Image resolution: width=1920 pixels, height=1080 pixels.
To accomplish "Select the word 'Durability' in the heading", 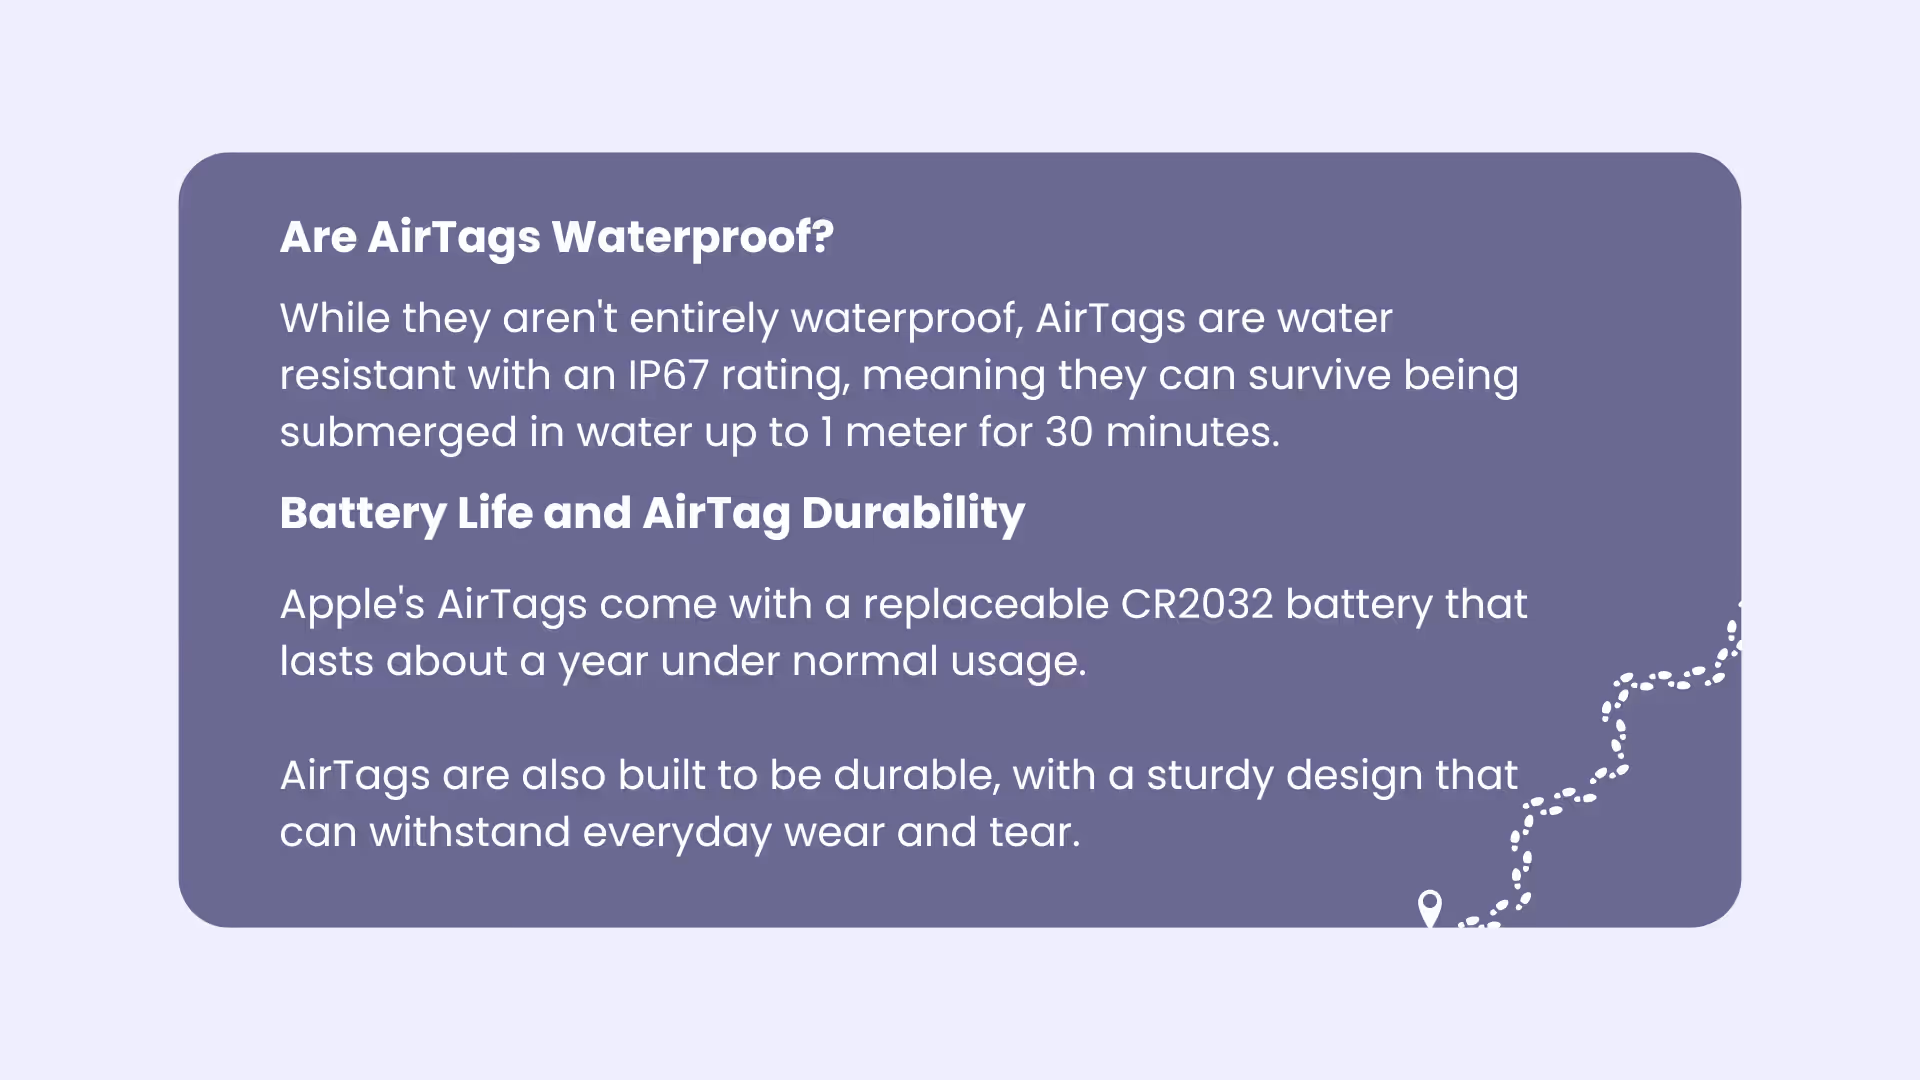I will [x=913, y=514].
